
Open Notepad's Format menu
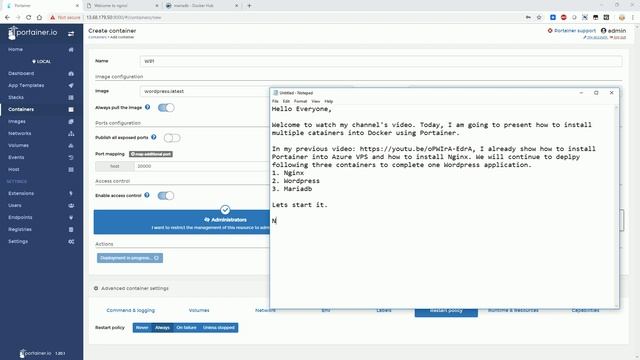click(x=300, y=101)
